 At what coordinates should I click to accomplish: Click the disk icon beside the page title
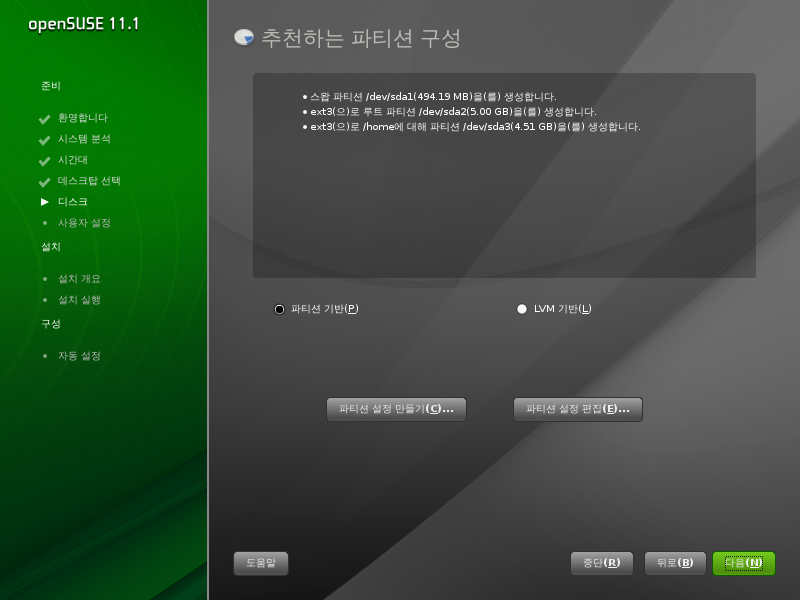pyautogui.click(x=244, y=37)
